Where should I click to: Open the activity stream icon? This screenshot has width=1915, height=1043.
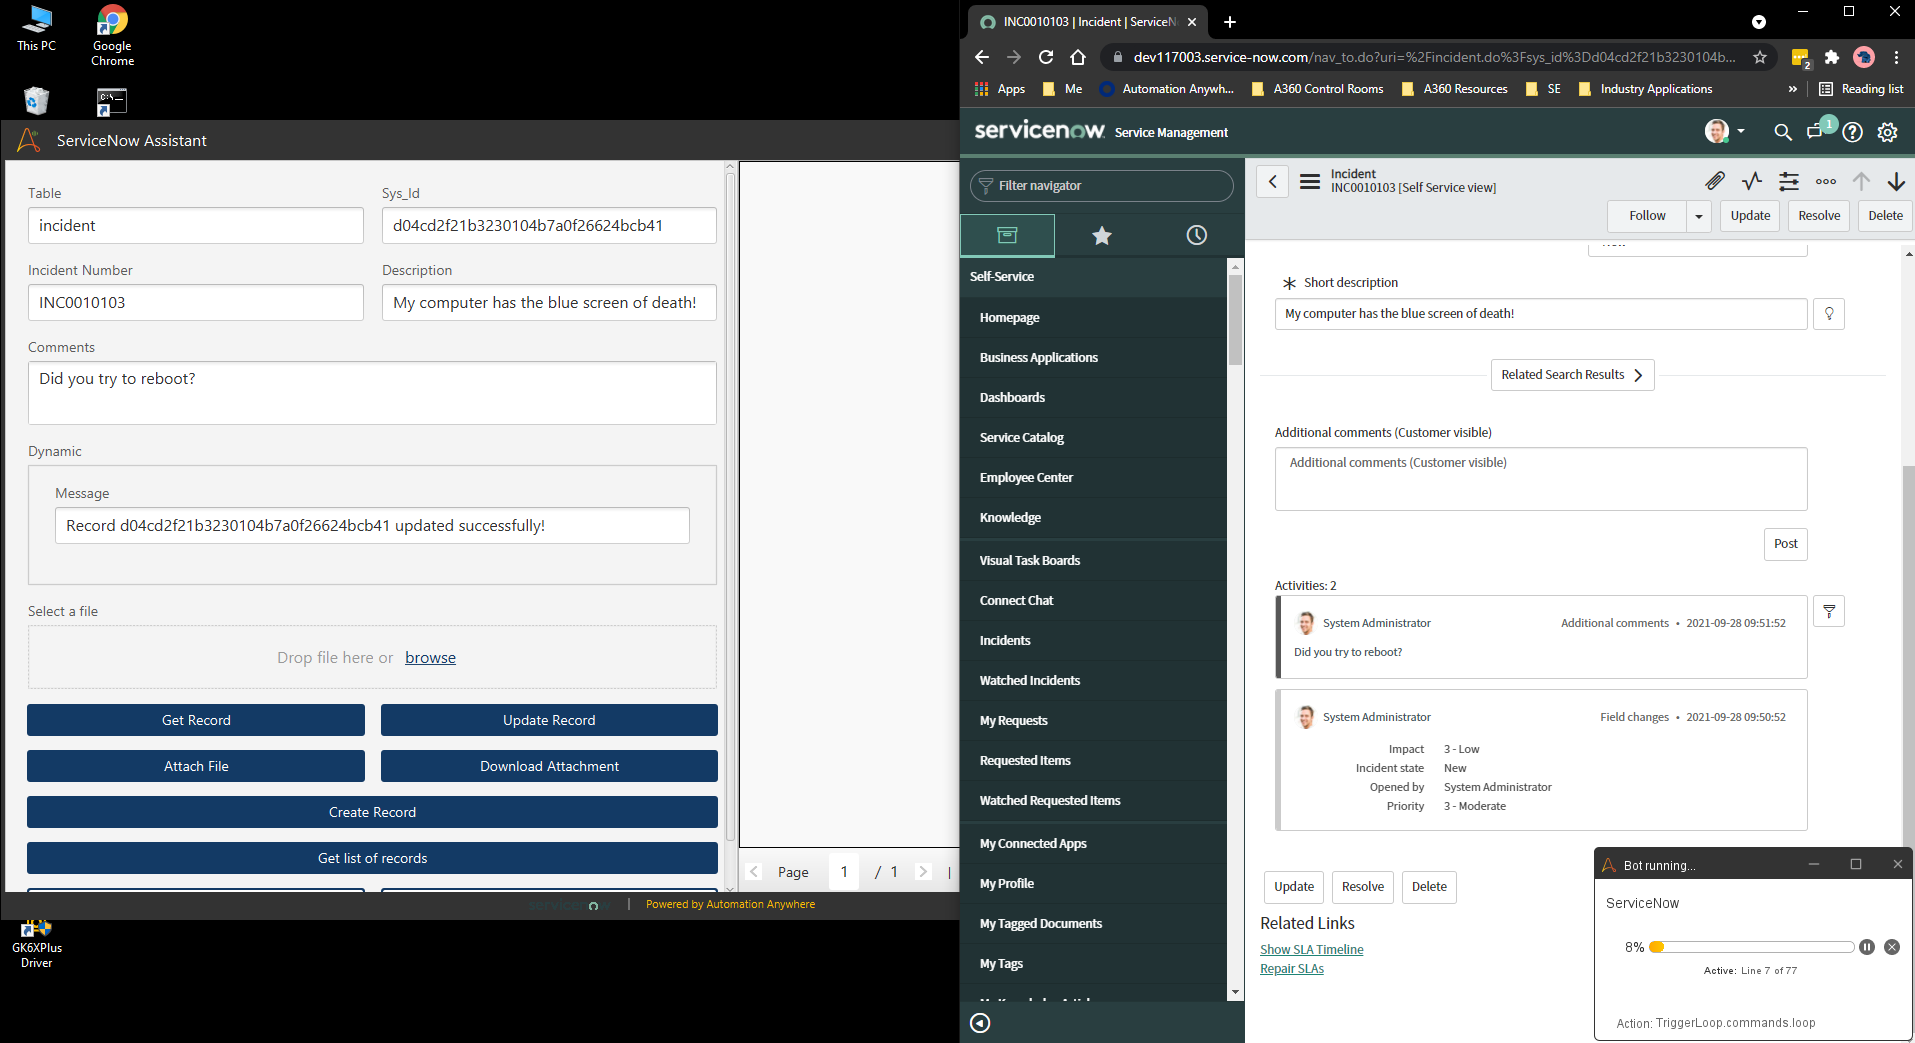1752,181
